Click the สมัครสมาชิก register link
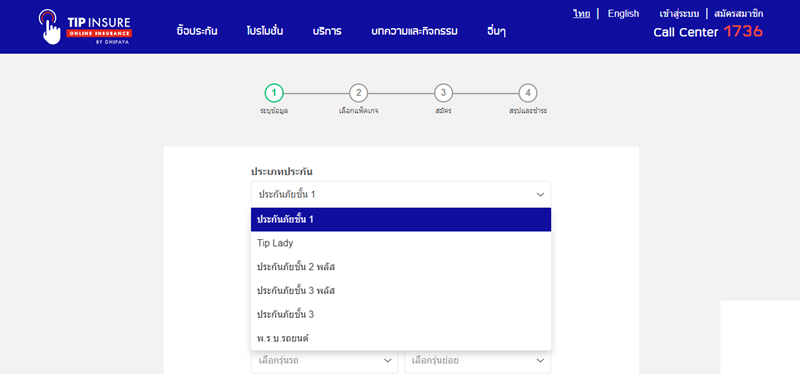The height and width of the screenshot is (374, 800). [x=739, y=14]
